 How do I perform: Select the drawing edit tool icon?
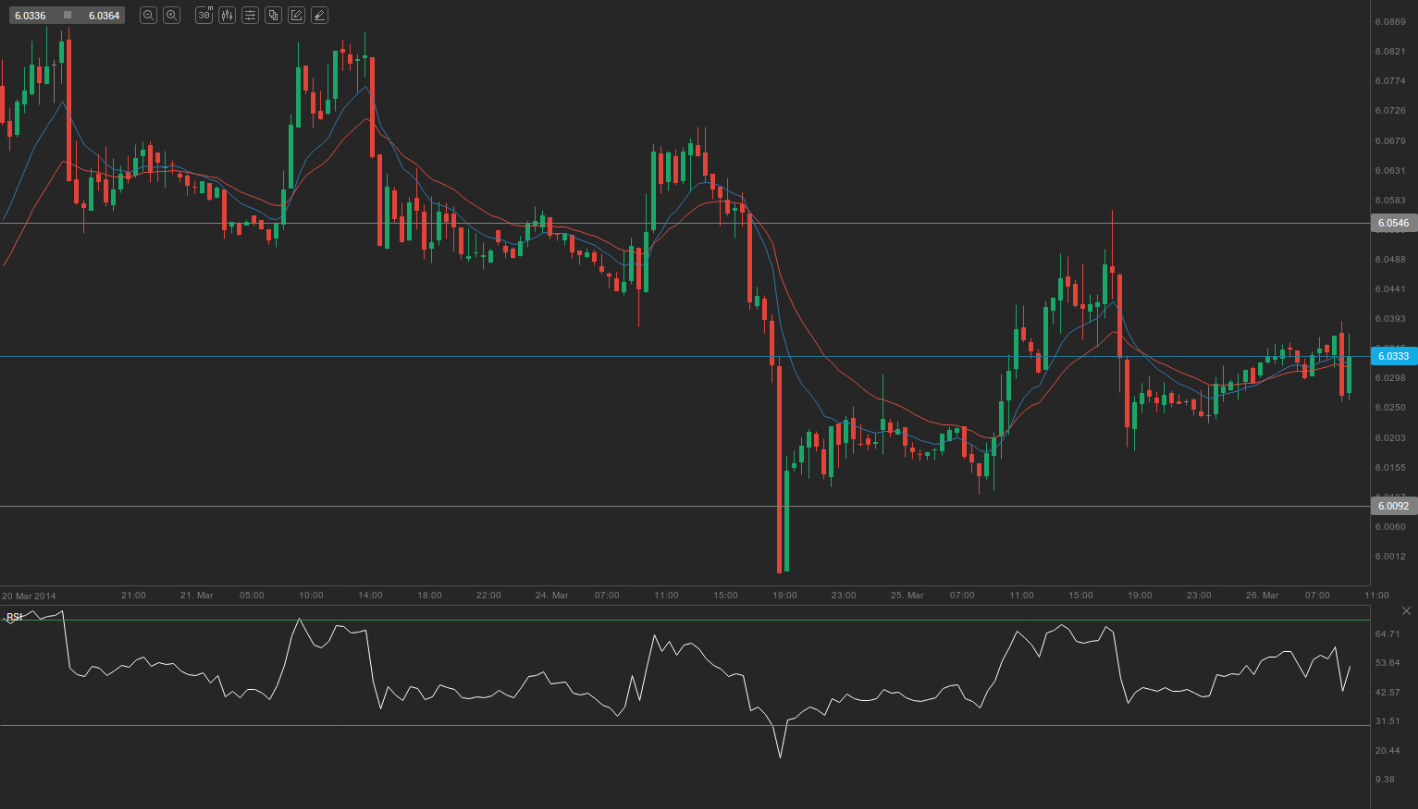(x=296, y=15)
